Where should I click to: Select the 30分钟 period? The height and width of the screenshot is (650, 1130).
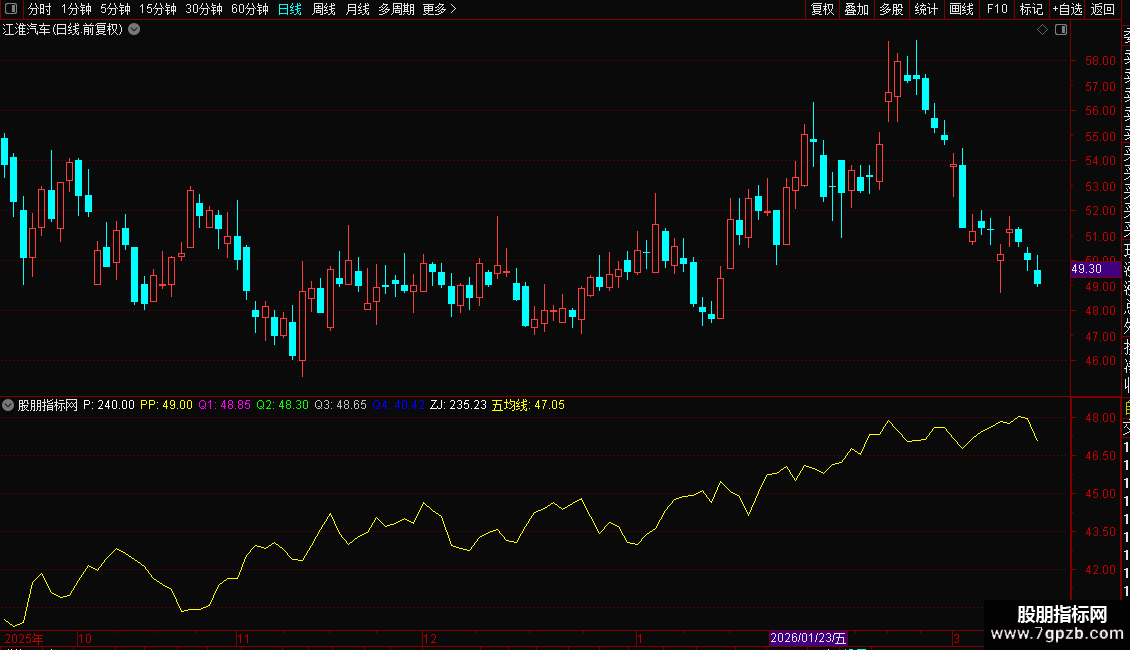[204, 9]
